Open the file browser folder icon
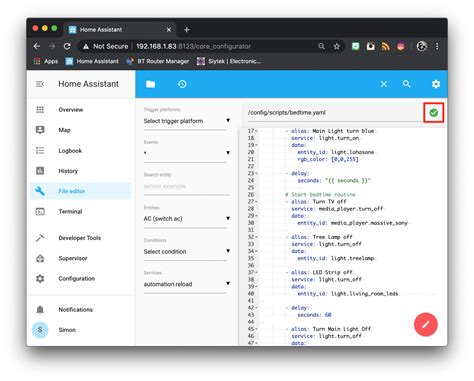474x381 pixels. pyautogui.click(x=150, y=84)
